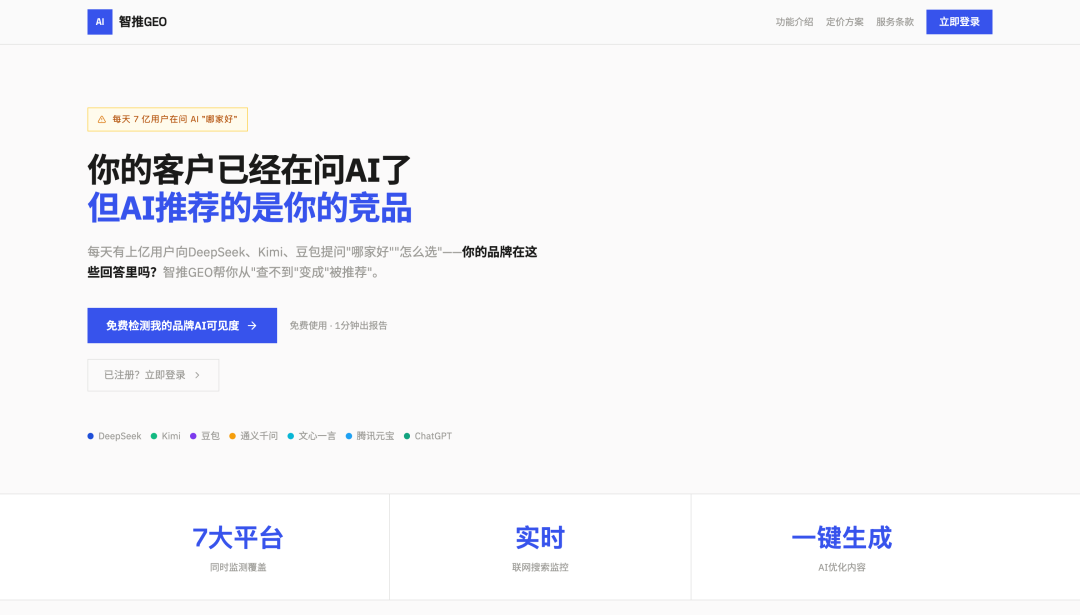Click the 豆包 platform label
1080x615 pixels.
pos(210,436)
